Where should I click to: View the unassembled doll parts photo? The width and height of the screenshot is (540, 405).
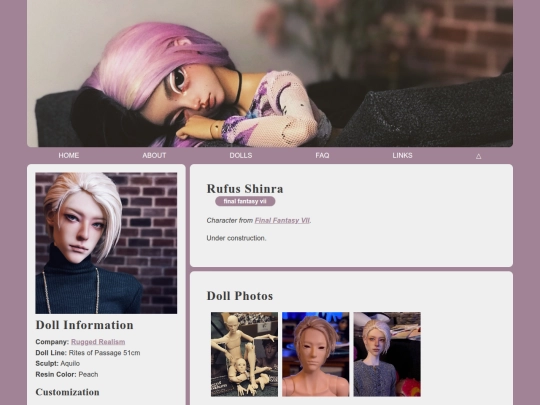coord(244,354)
